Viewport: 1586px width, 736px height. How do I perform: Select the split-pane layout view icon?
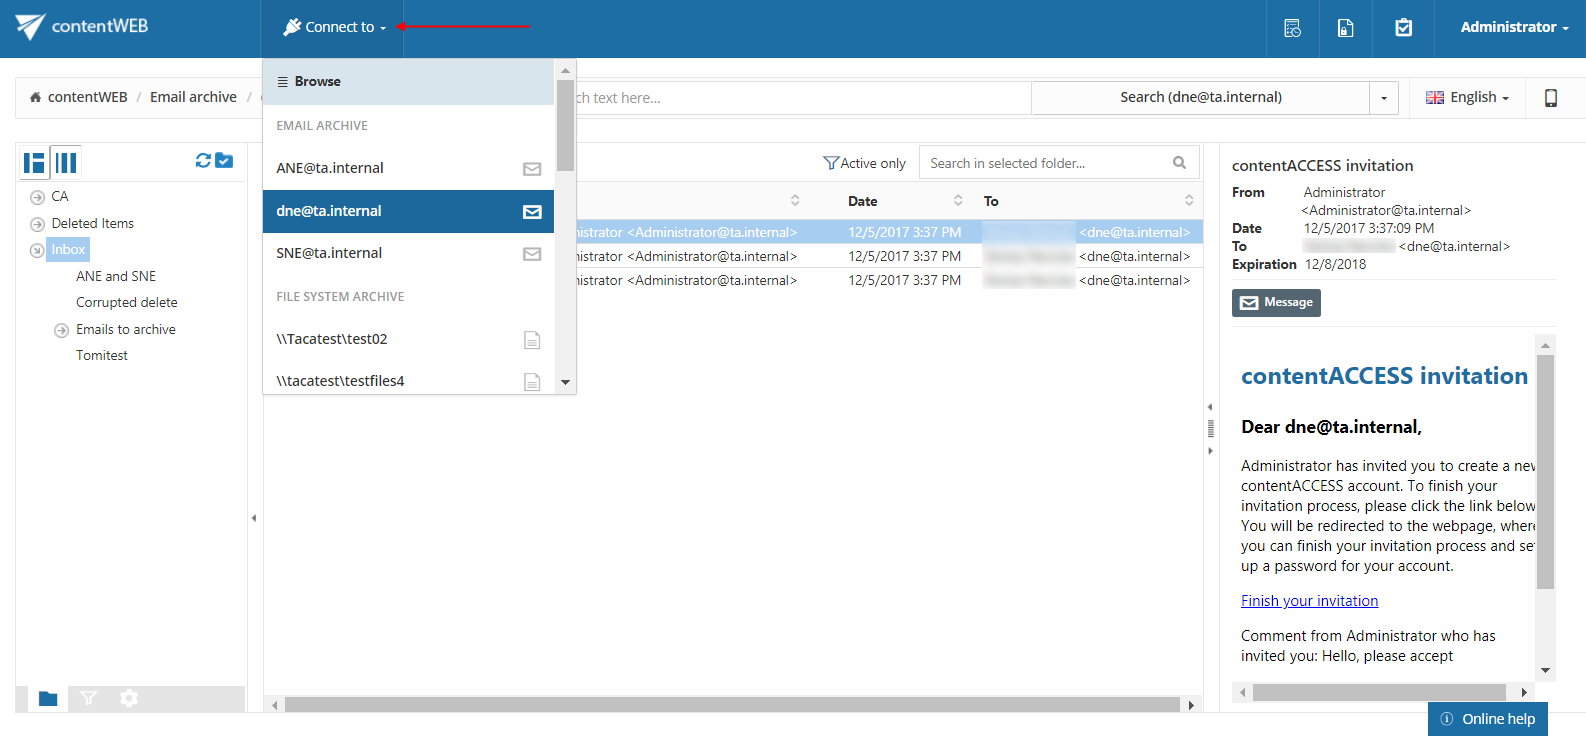tap(35, 162)
